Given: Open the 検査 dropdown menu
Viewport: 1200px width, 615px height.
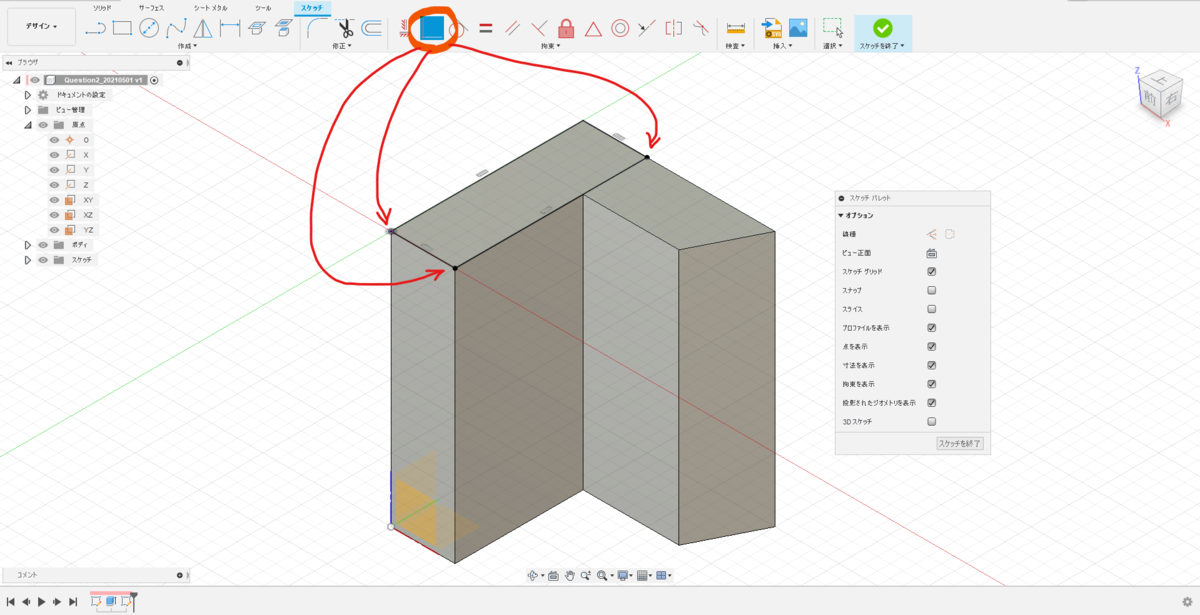Looking at the screenshot, I should [736, 46].
